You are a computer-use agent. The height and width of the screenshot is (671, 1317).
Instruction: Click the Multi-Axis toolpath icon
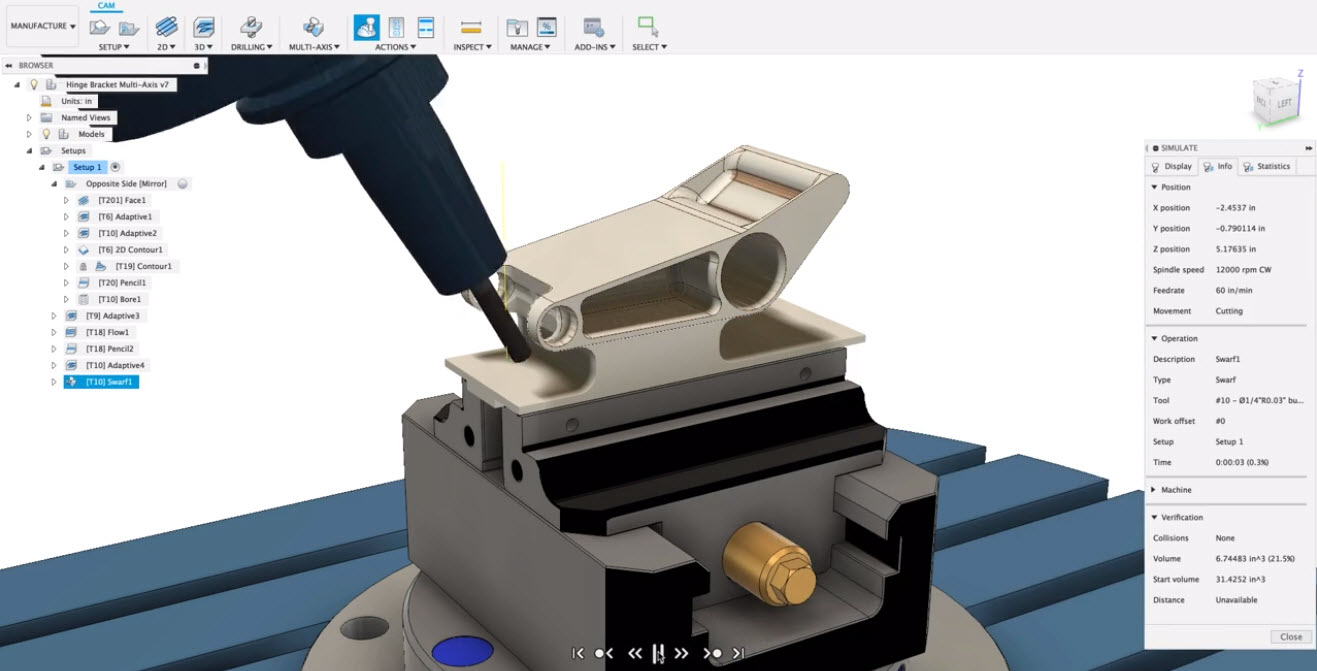click(x=313, y=27)
